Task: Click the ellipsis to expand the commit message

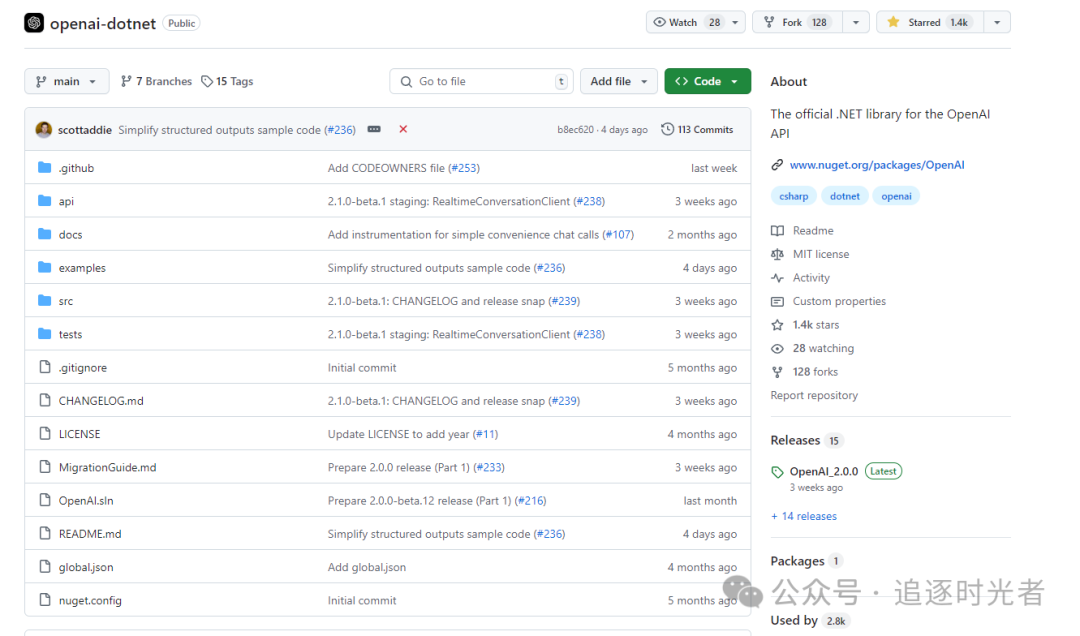Action: click(373, 128)
